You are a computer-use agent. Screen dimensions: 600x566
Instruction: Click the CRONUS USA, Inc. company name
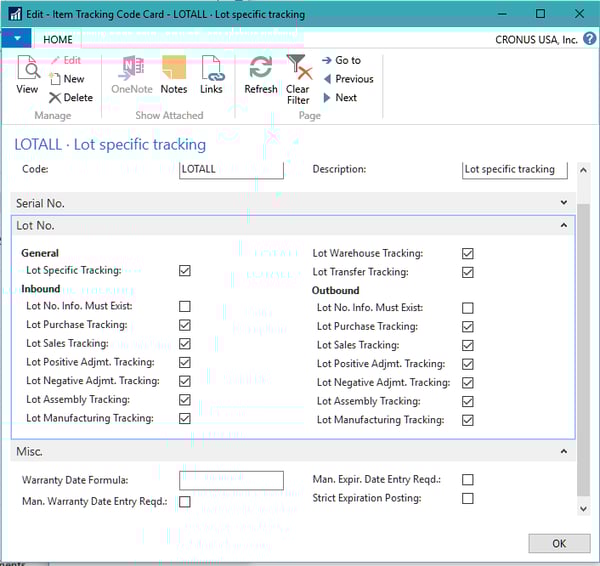[x=536, y=39]
